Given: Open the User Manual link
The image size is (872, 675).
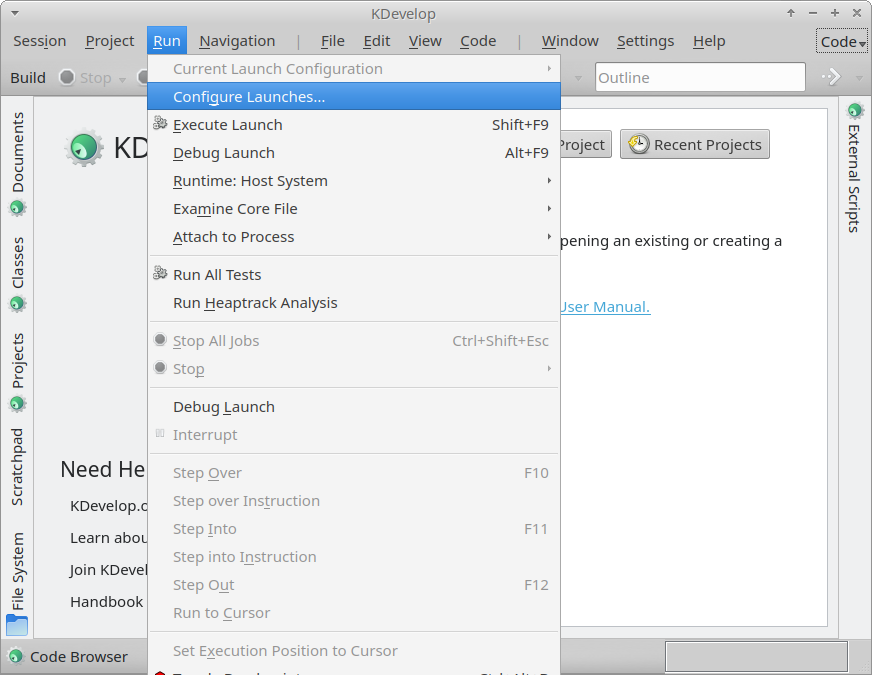Looking at the screenshot, I should pos(605,307).
